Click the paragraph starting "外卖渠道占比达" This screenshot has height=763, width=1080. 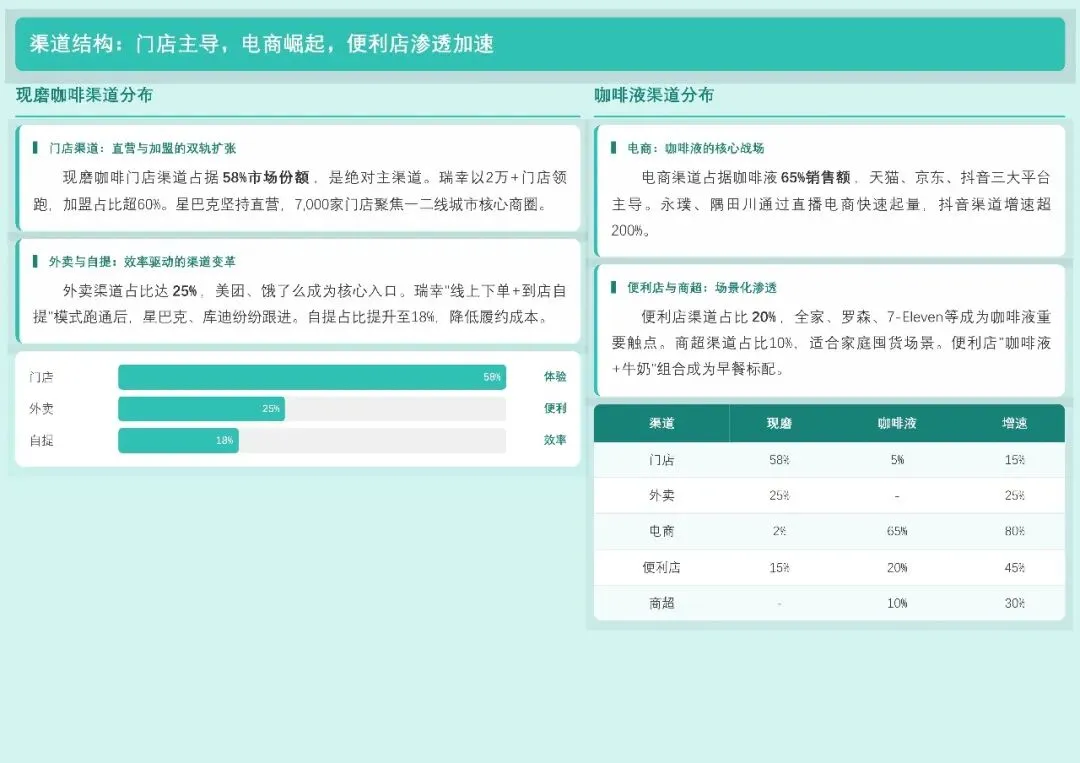coord(300,304)
